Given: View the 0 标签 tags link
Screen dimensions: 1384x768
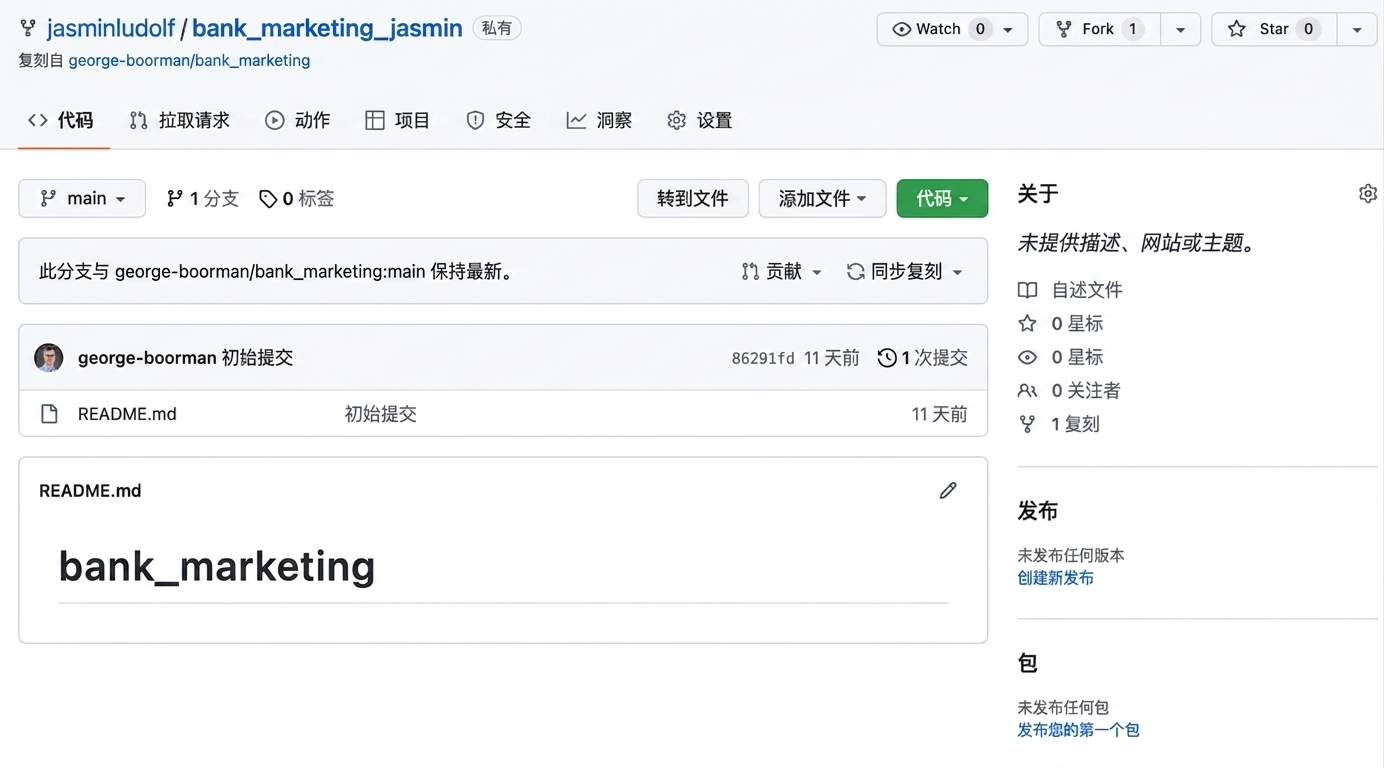Looking at the screenshot, I should (297, 198).
